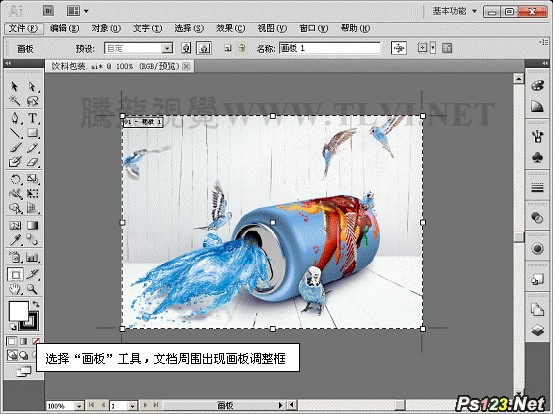Expand the status bar 画板 flyout arrow
The width and height of the screenshot is (553, 414).
tap(281, 406)
